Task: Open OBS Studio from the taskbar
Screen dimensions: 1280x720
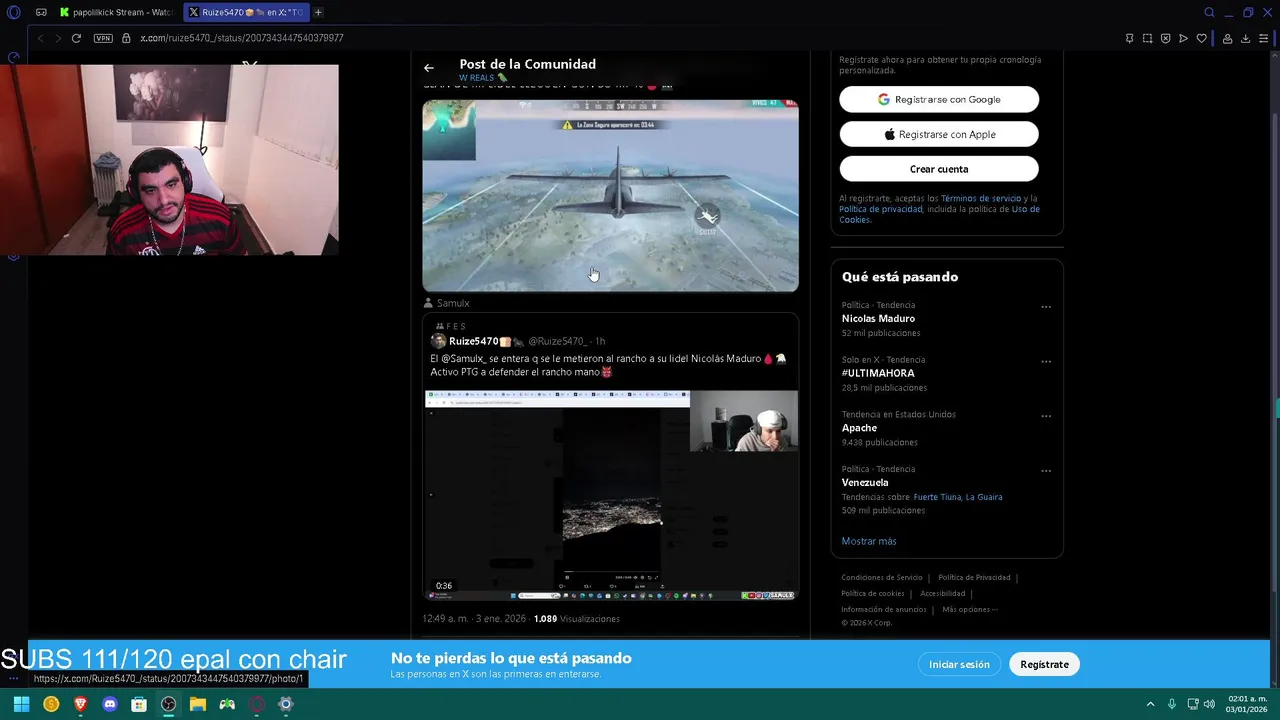Action: [x=168, y=704]
